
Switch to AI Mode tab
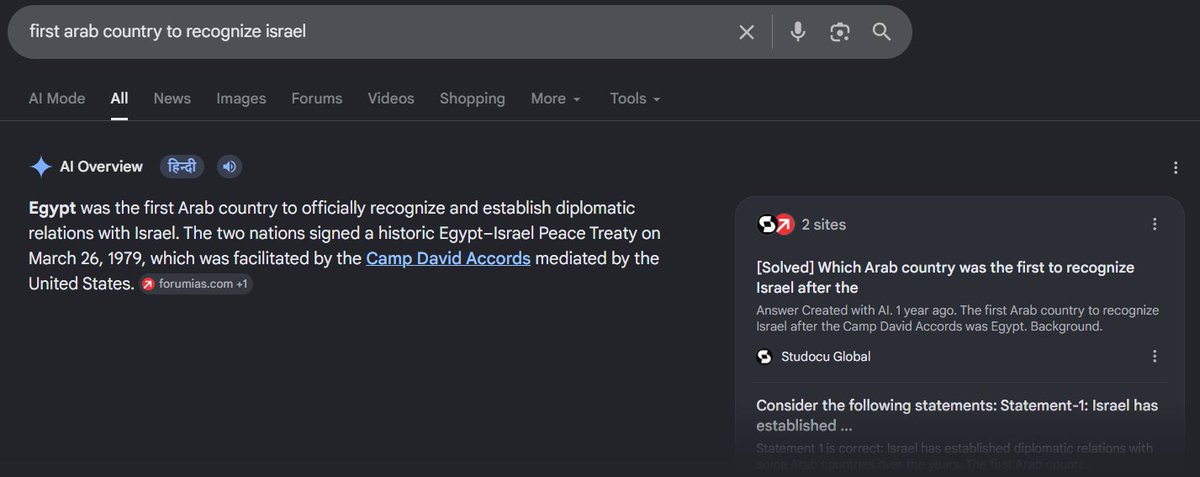[57, 98]
